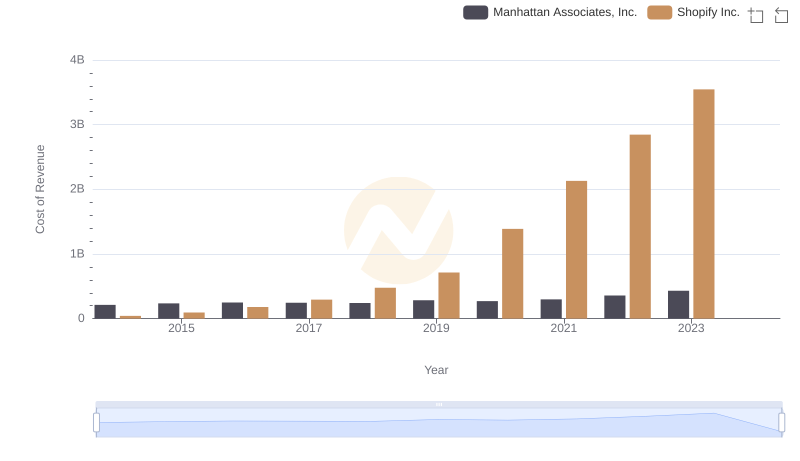Click the 2016 Manhattan Associates bar

pyautogui.click(x=232, y=311)
